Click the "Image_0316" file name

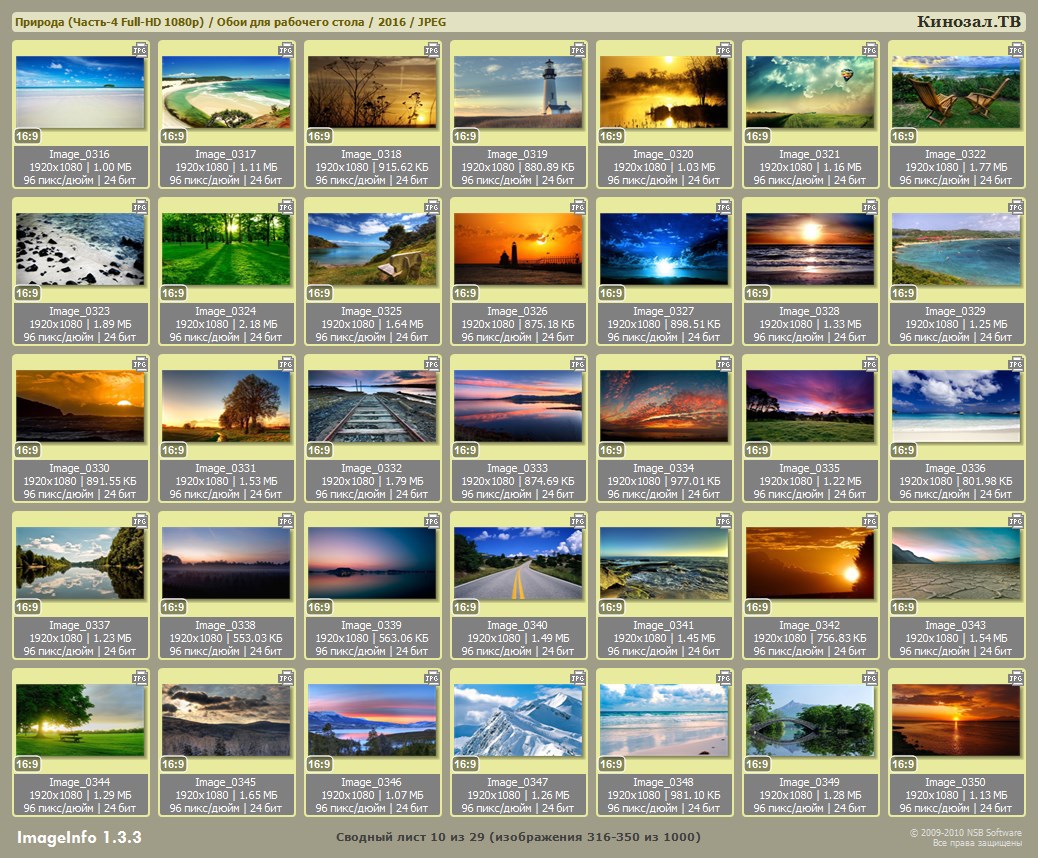79,154
